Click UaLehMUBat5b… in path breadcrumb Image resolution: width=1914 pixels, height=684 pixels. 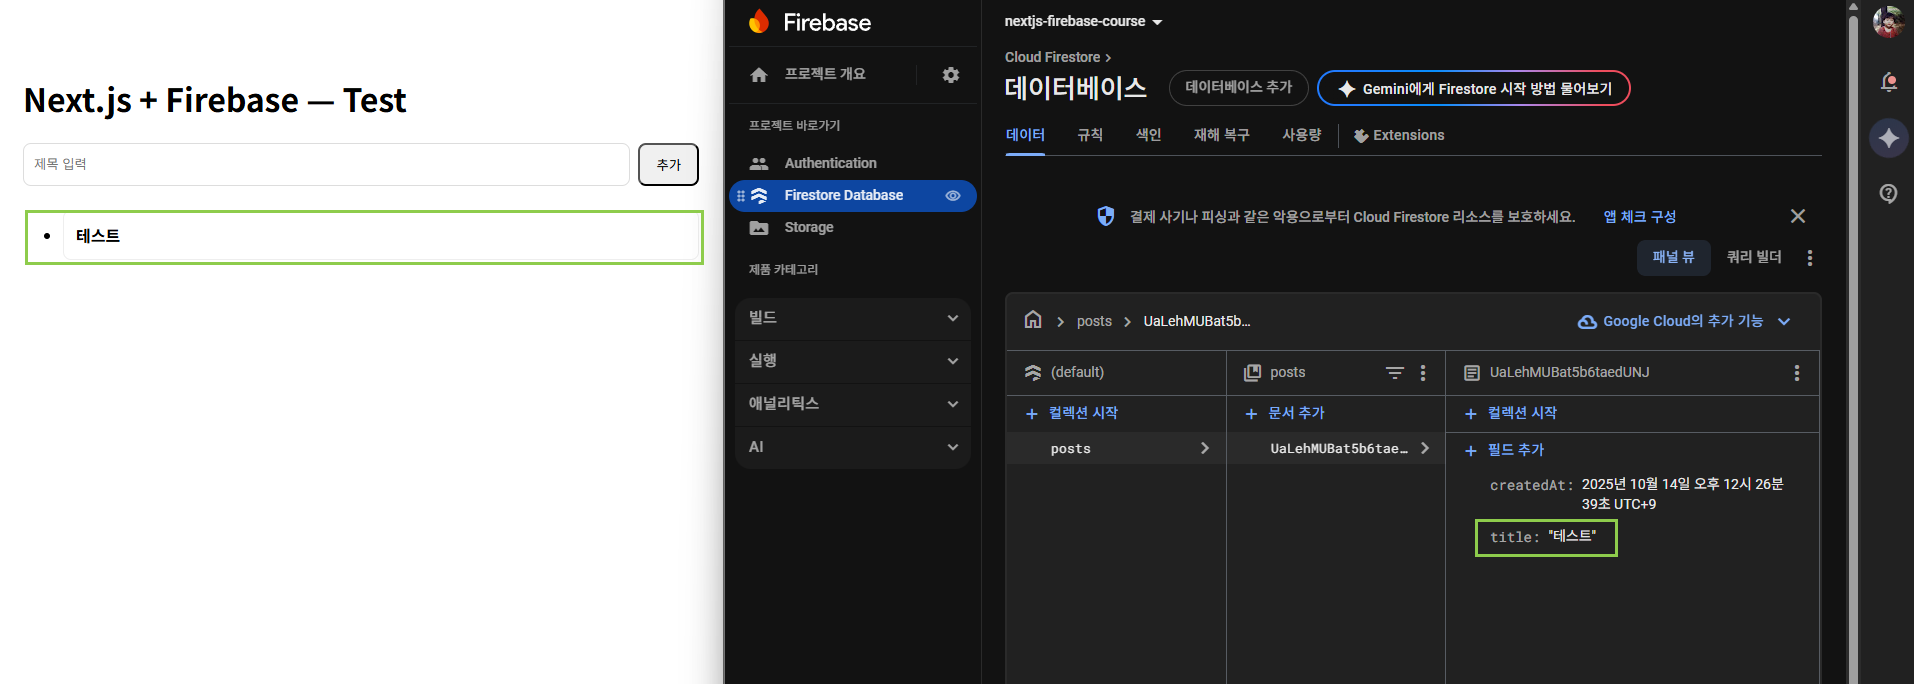tap(1197, 321)
